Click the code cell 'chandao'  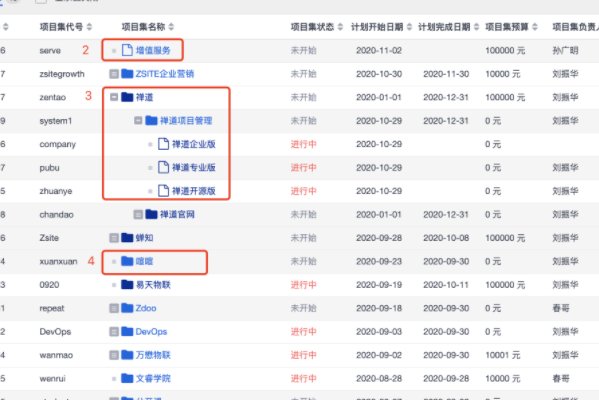coord(57,214)
